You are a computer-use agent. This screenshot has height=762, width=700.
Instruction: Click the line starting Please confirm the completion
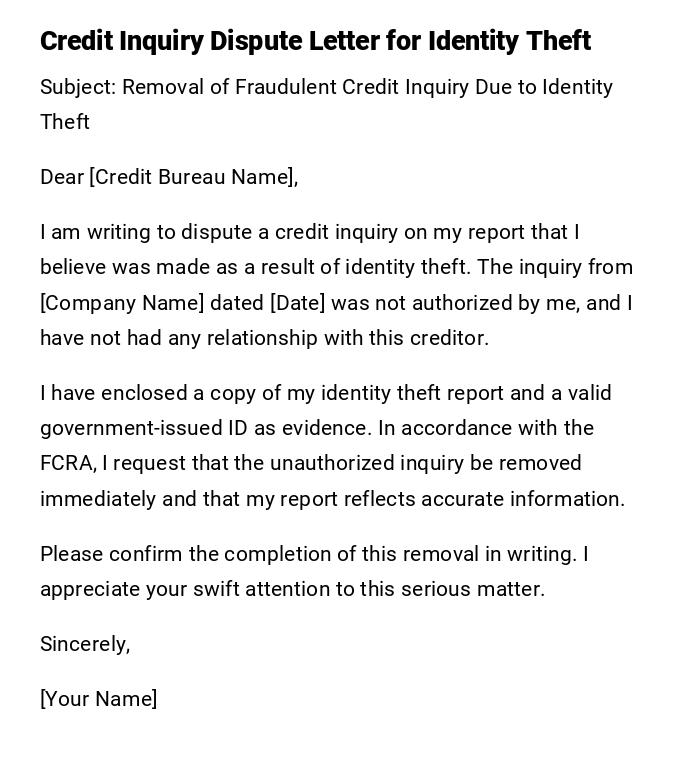[x=314, y=554]
